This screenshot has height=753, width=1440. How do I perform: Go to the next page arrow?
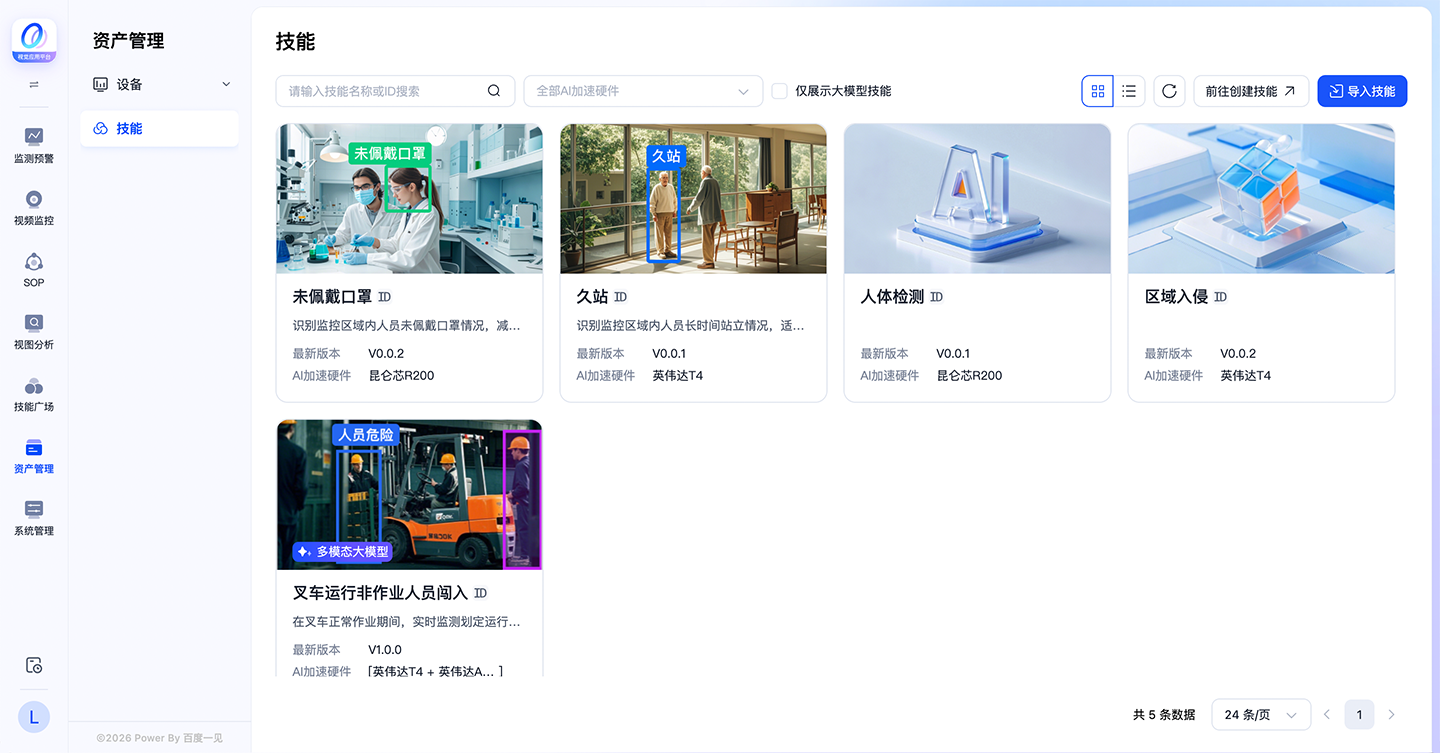click(x=1391, y=715)
